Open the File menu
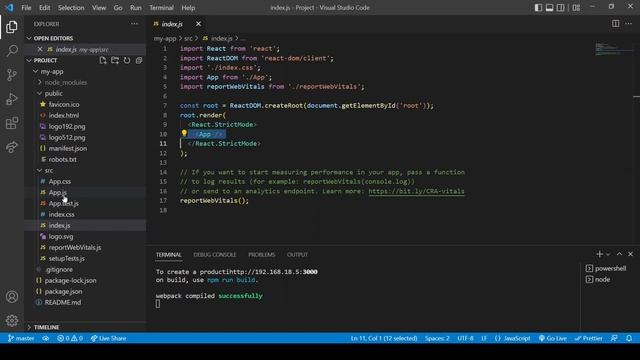The image size is (640, 360). (x=26, y=8)
